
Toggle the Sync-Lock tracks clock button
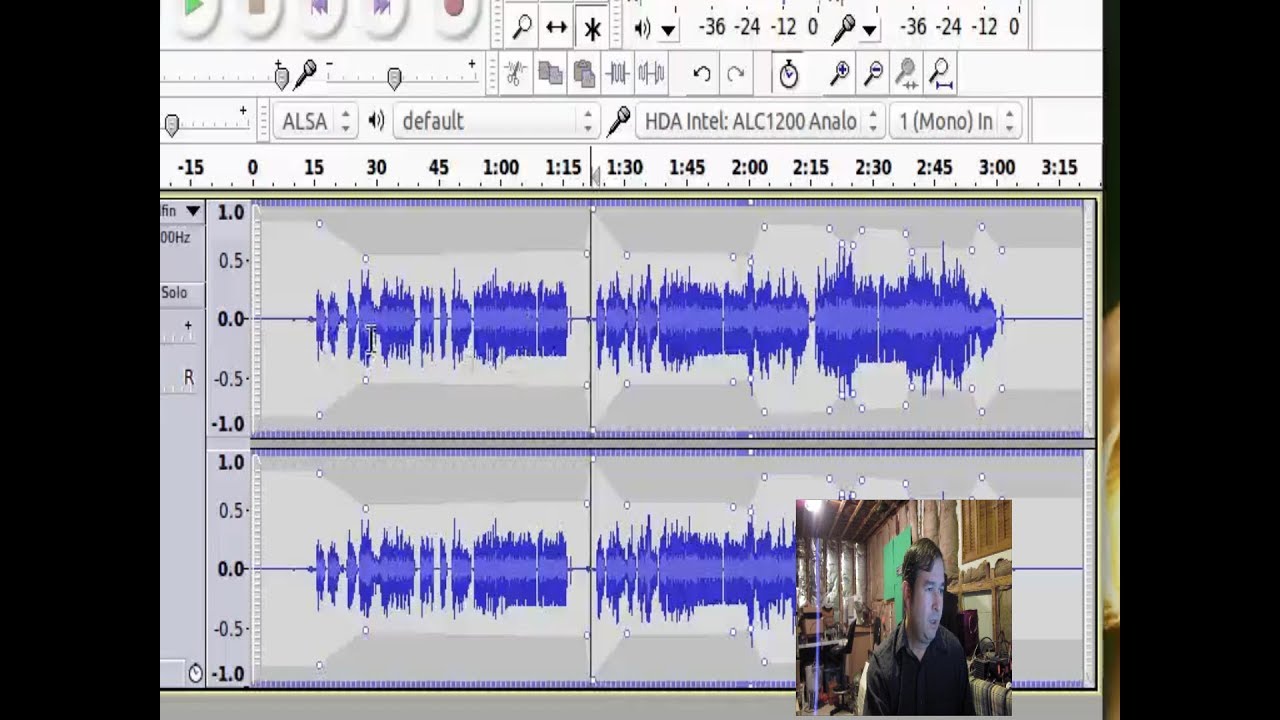click(x=789, y=73)
